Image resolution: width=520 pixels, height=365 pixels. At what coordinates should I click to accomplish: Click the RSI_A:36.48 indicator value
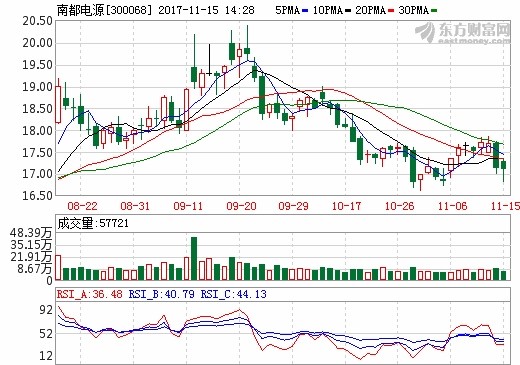[90, 294]
